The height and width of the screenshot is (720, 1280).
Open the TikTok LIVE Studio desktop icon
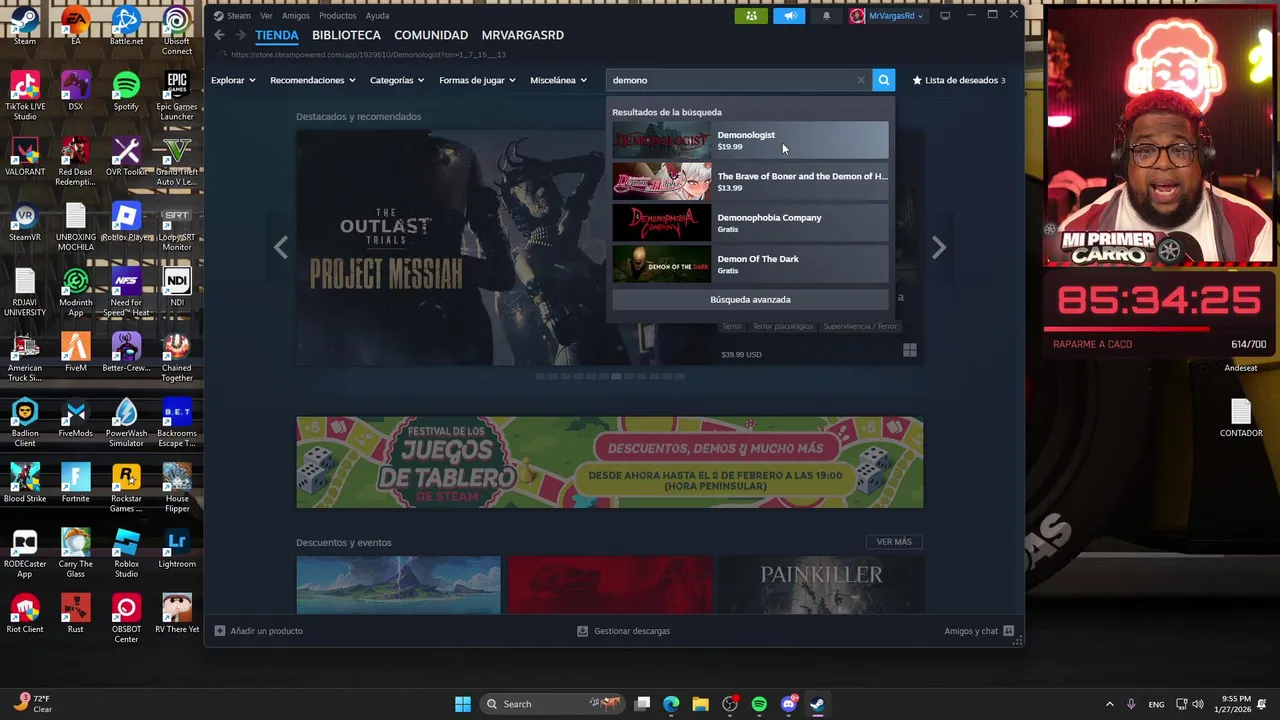(x=25, y=97)
